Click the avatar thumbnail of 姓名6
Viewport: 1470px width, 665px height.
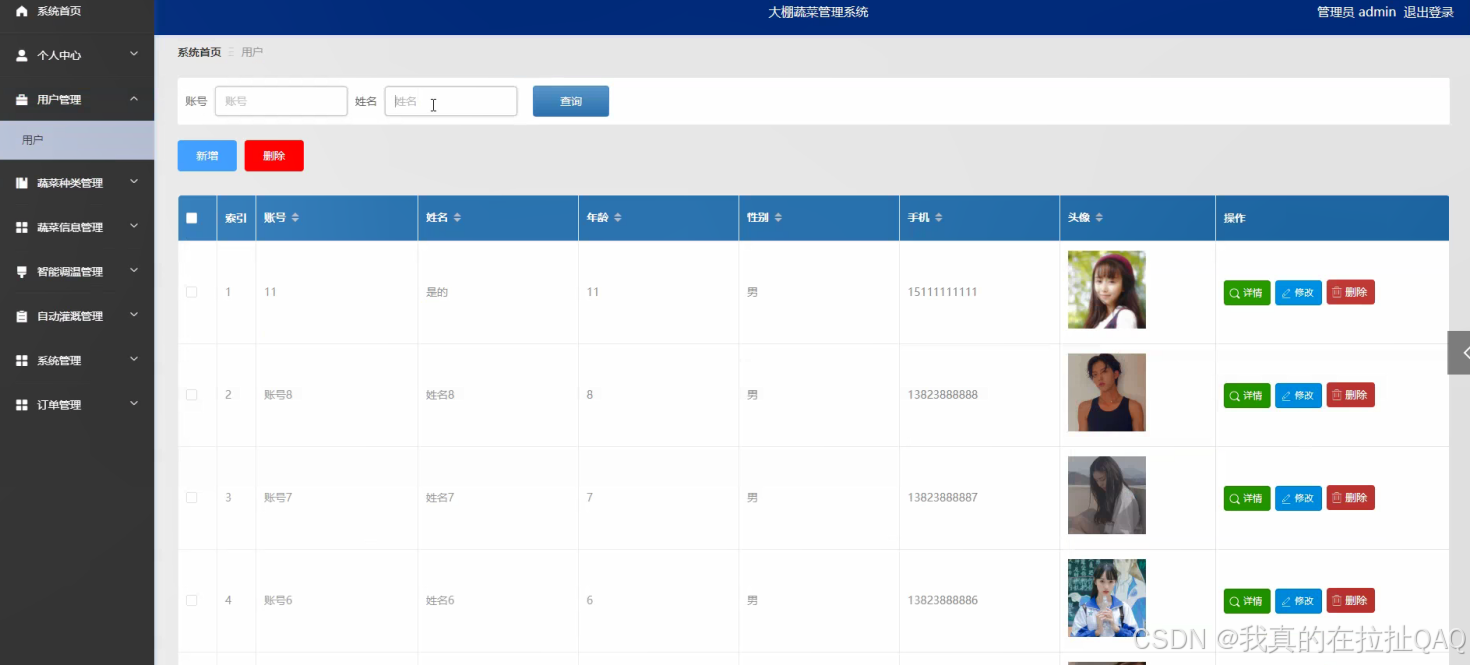pos(1107,598)
